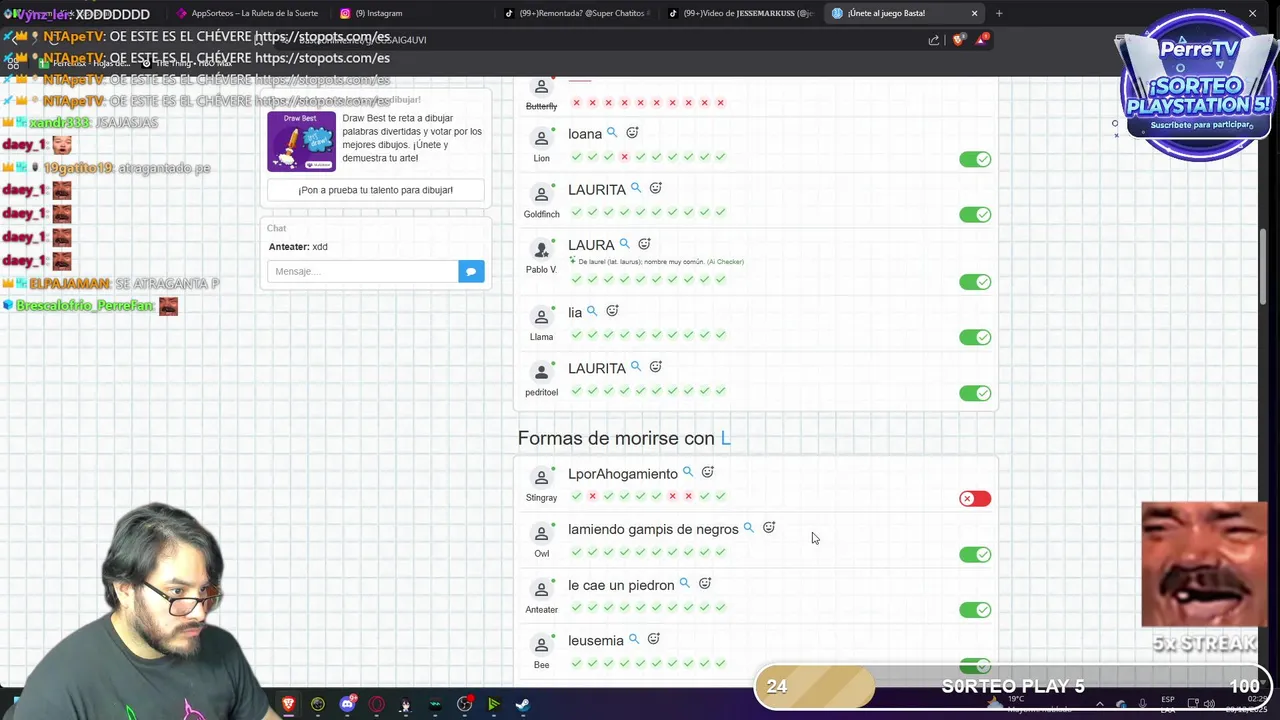Toggle approval switch for Goldfinch's LAURITA

[975, 214]
